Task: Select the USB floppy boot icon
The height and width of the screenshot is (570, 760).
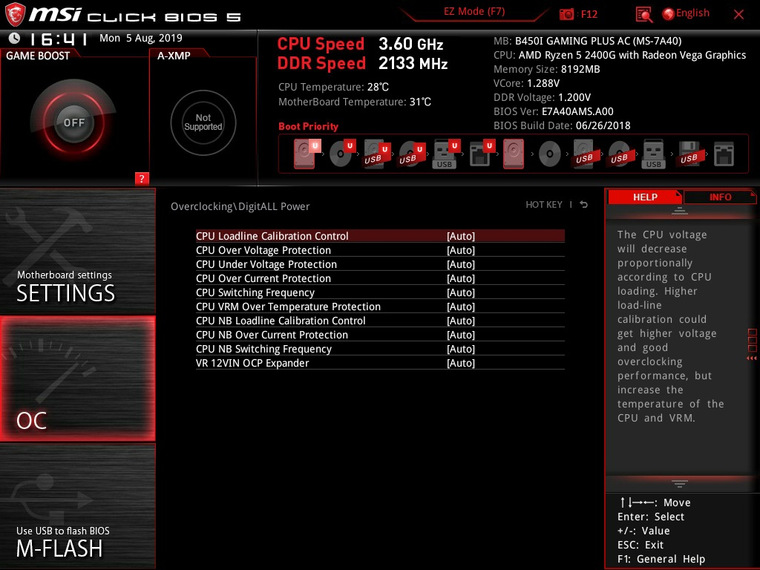Action: click(689, 154)
